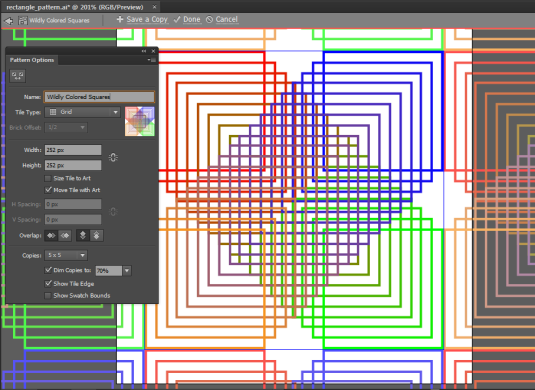Image resolution: width=535 pixels, height=390 pixels.
Task: Open the Pattern Options panel flyout menu
Action: pos(151,60)
